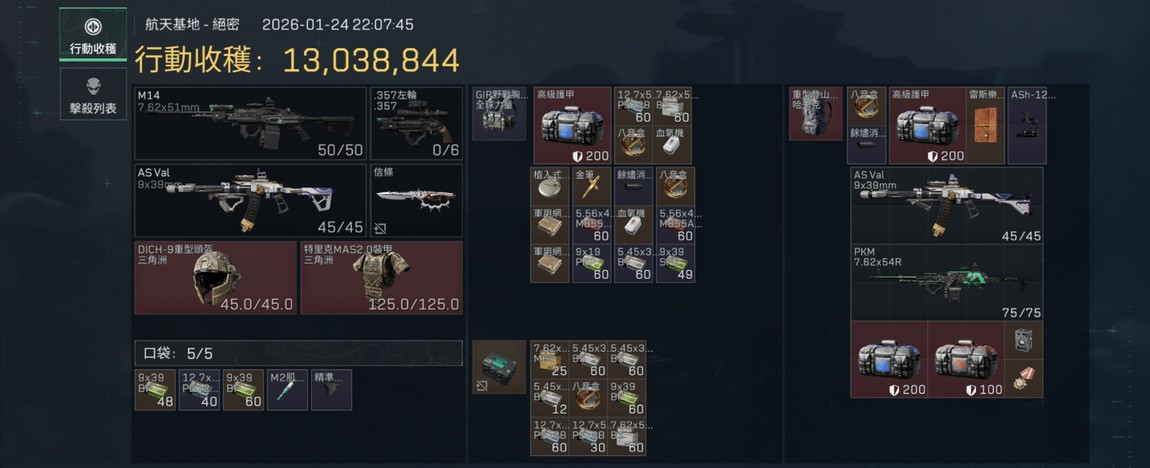Open the 行動收穫 tab
Viewport: 1150px width, 468px height.
coord(93,35)
